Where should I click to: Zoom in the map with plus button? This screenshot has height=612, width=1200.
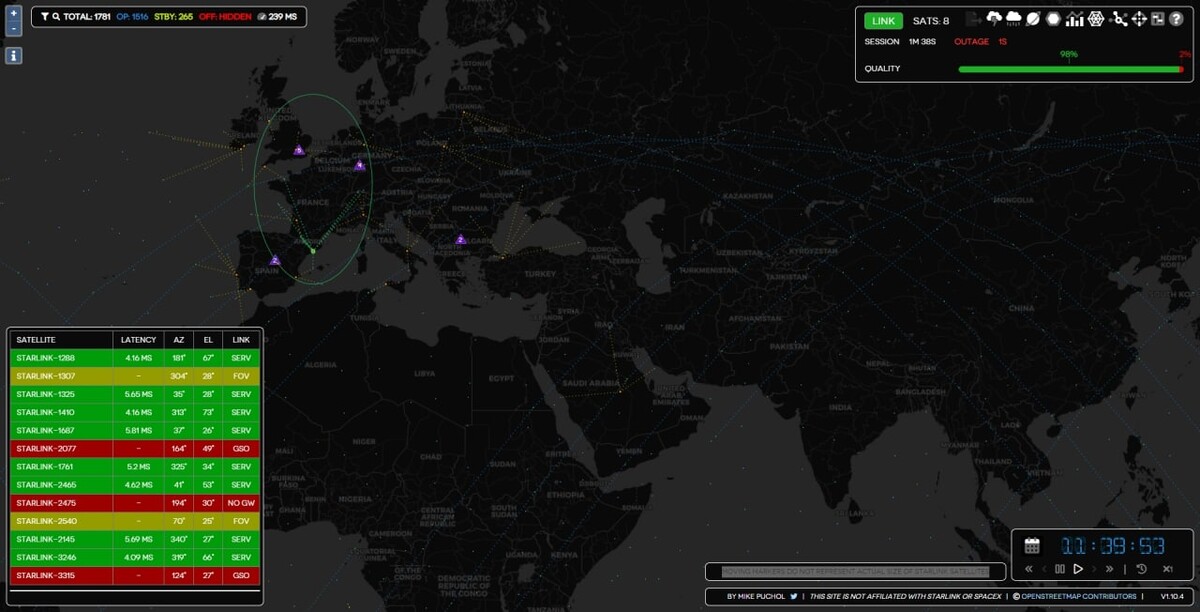click(13, 14)
